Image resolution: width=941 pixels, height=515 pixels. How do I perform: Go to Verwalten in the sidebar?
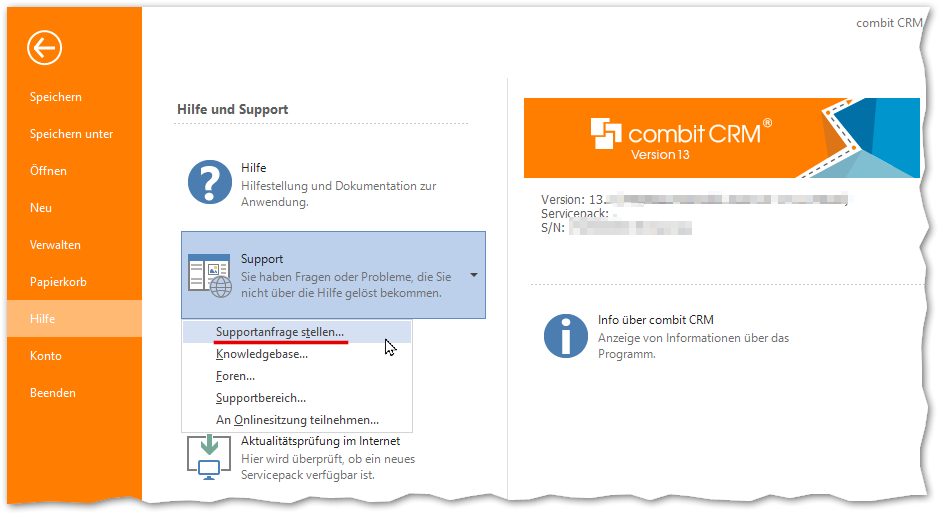click(55, 245)
